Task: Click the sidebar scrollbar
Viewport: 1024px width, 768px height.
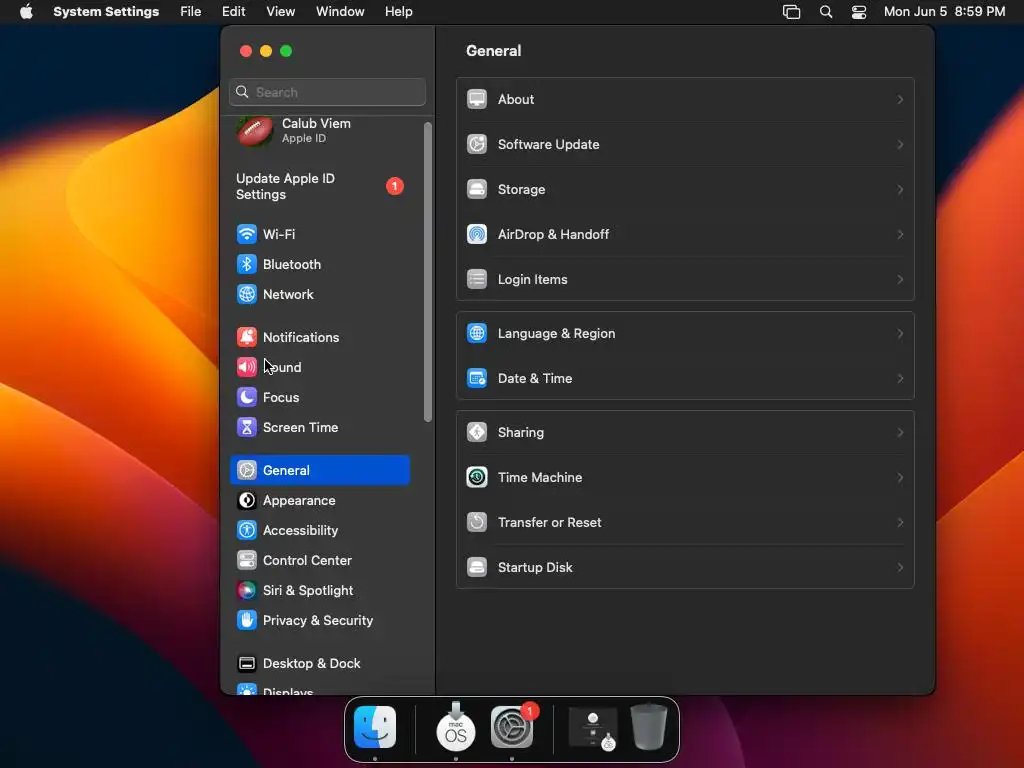Action: (428, 272)
